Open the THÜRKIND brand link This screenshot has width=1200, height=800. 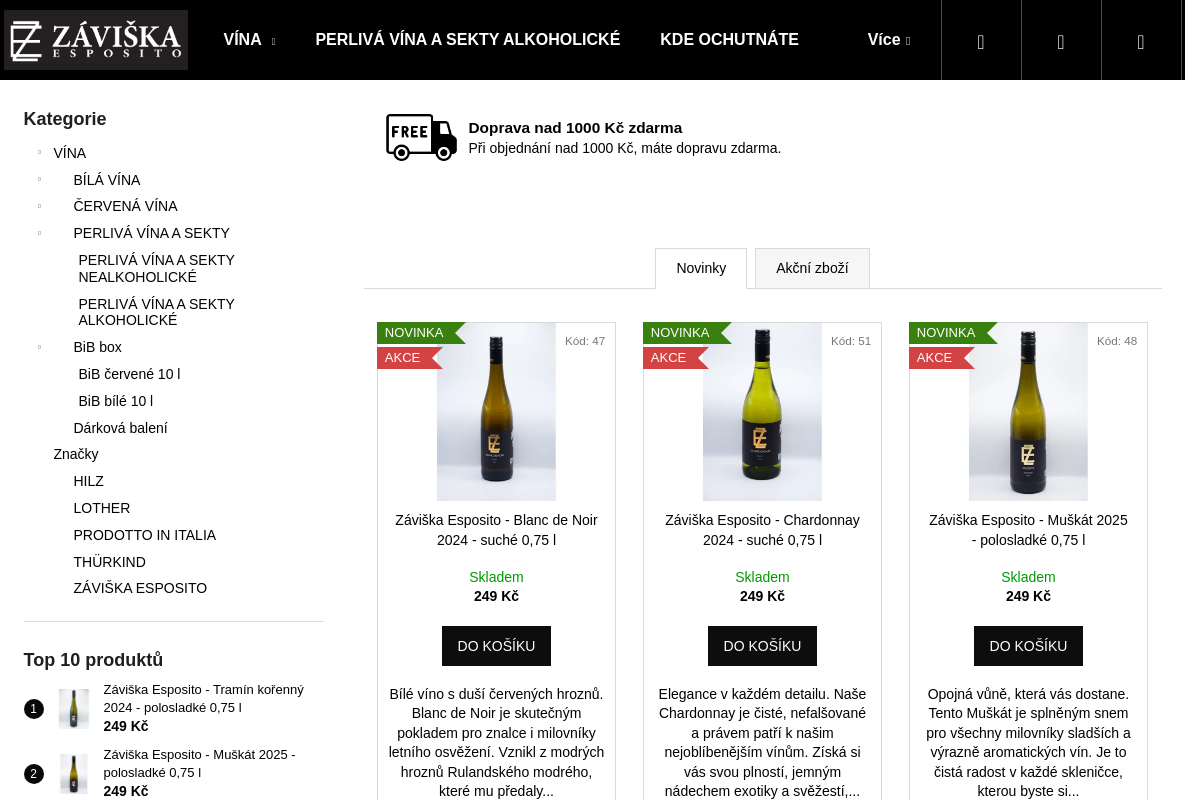110,562
